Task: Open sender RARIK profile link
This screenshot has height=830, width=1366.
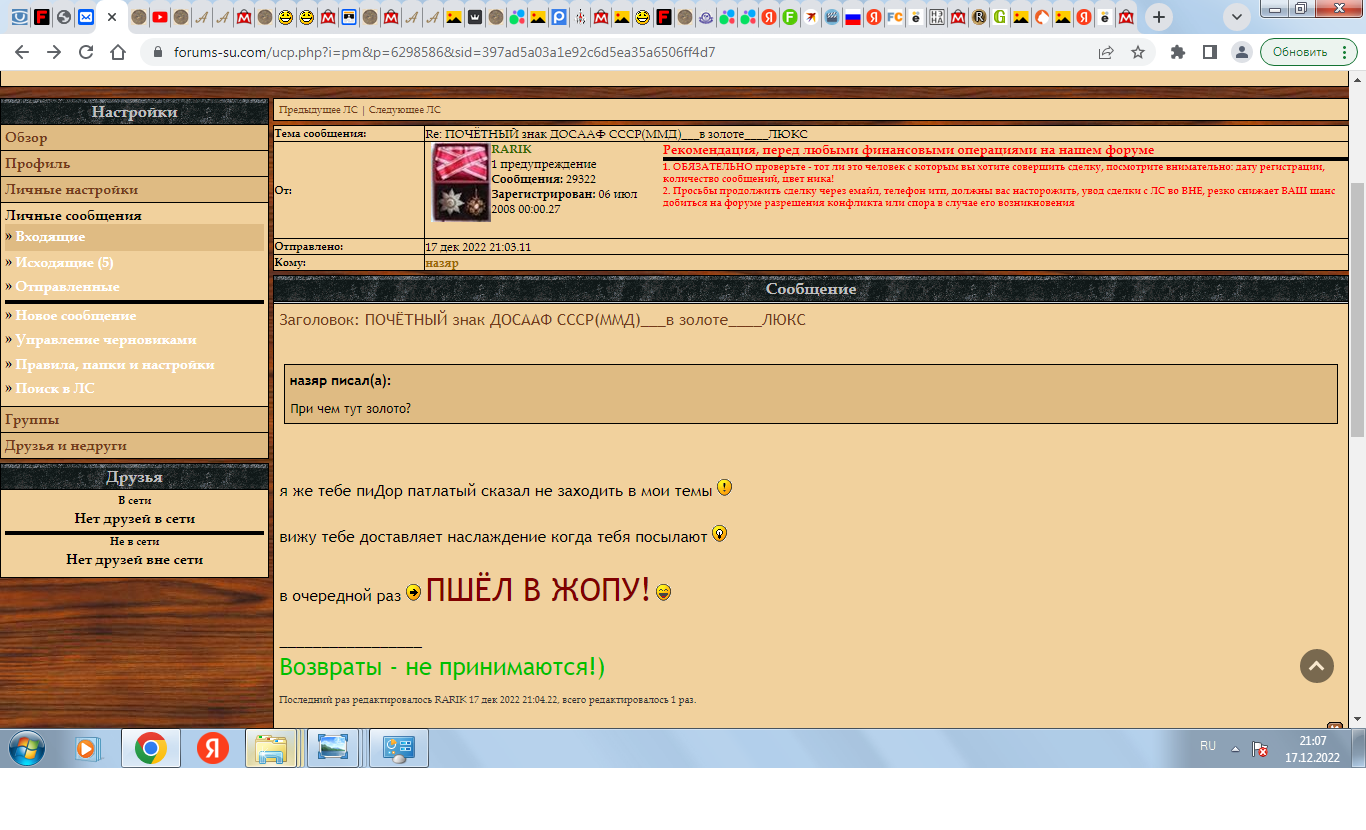Action: [511, 149]
